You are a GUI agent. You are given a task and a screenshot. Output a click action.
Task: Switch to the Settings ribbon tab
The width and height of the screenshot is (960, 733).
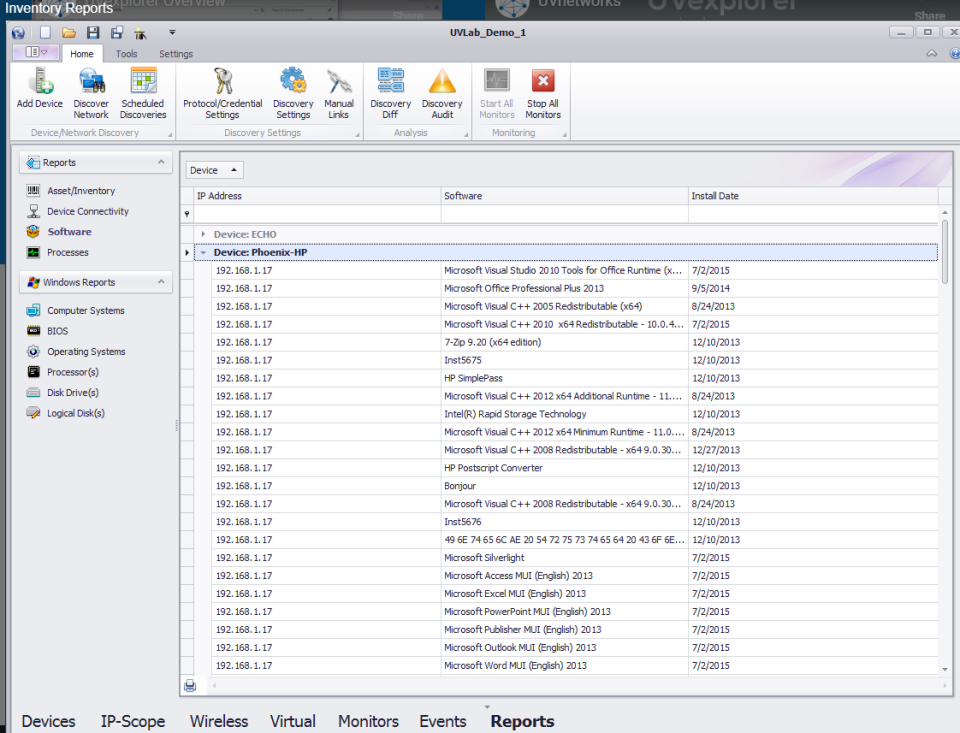(x=176, y=54)
